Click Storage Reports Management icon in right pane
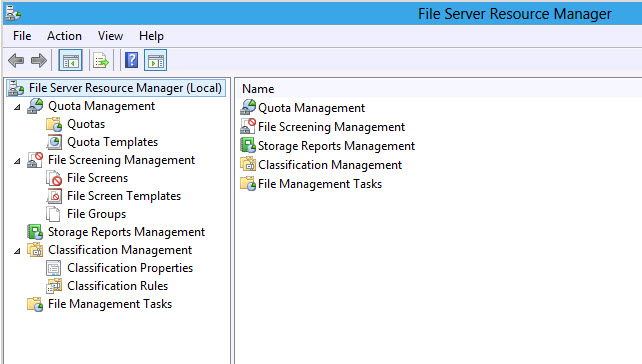 click(248, 145)
